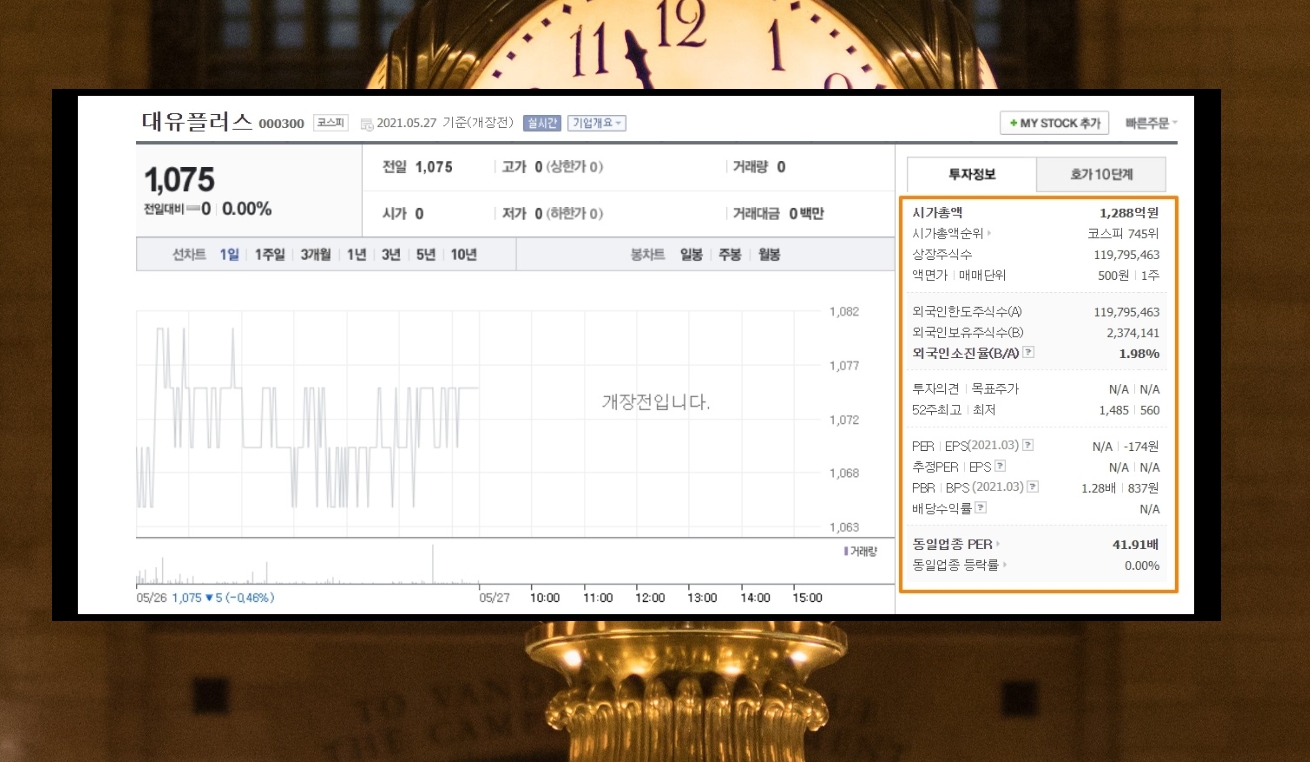The image size is (1310, 762).
Task: Click the 거래량 legend marker below the chart
Action: [x=846, y=551]
